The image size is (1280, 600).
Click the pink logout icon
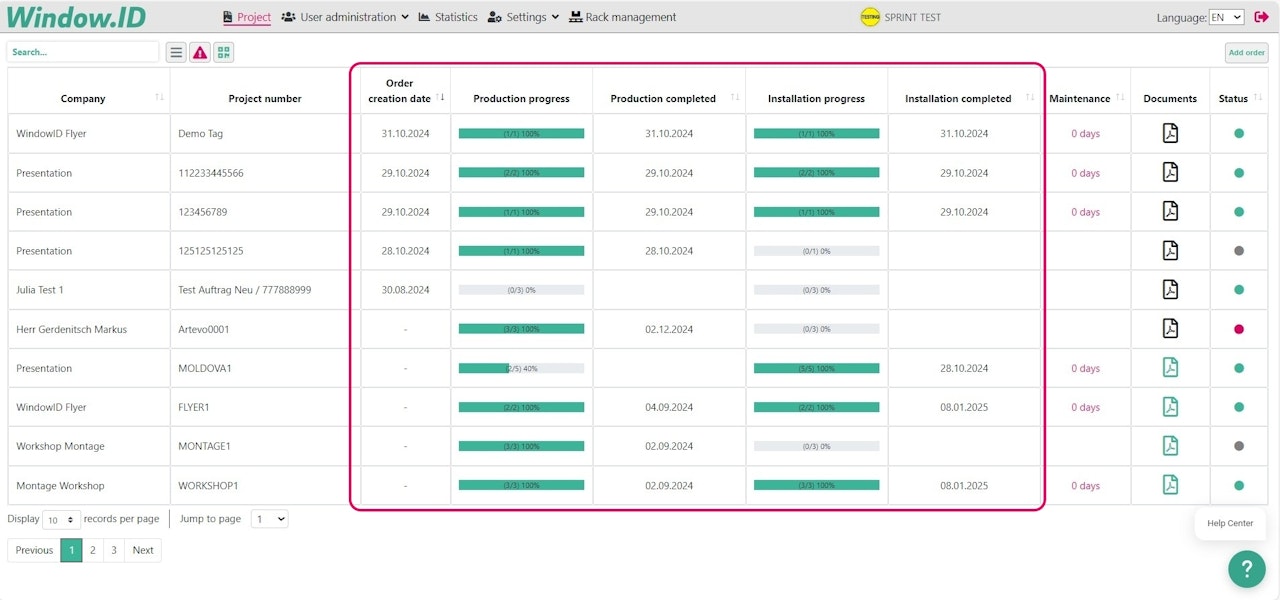[x=1261, y=17]
